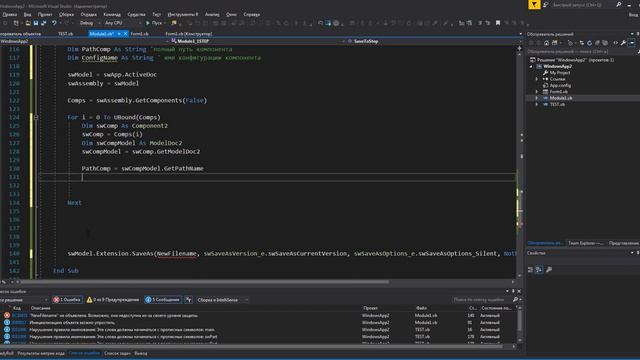Click the Save All icon
The height and width of the screenshot is (360, 640).
point(44,23)
